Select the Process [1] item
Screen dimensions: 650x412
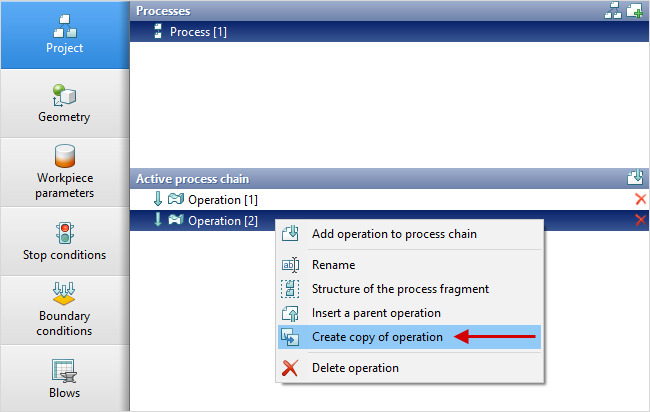point(198,32)
